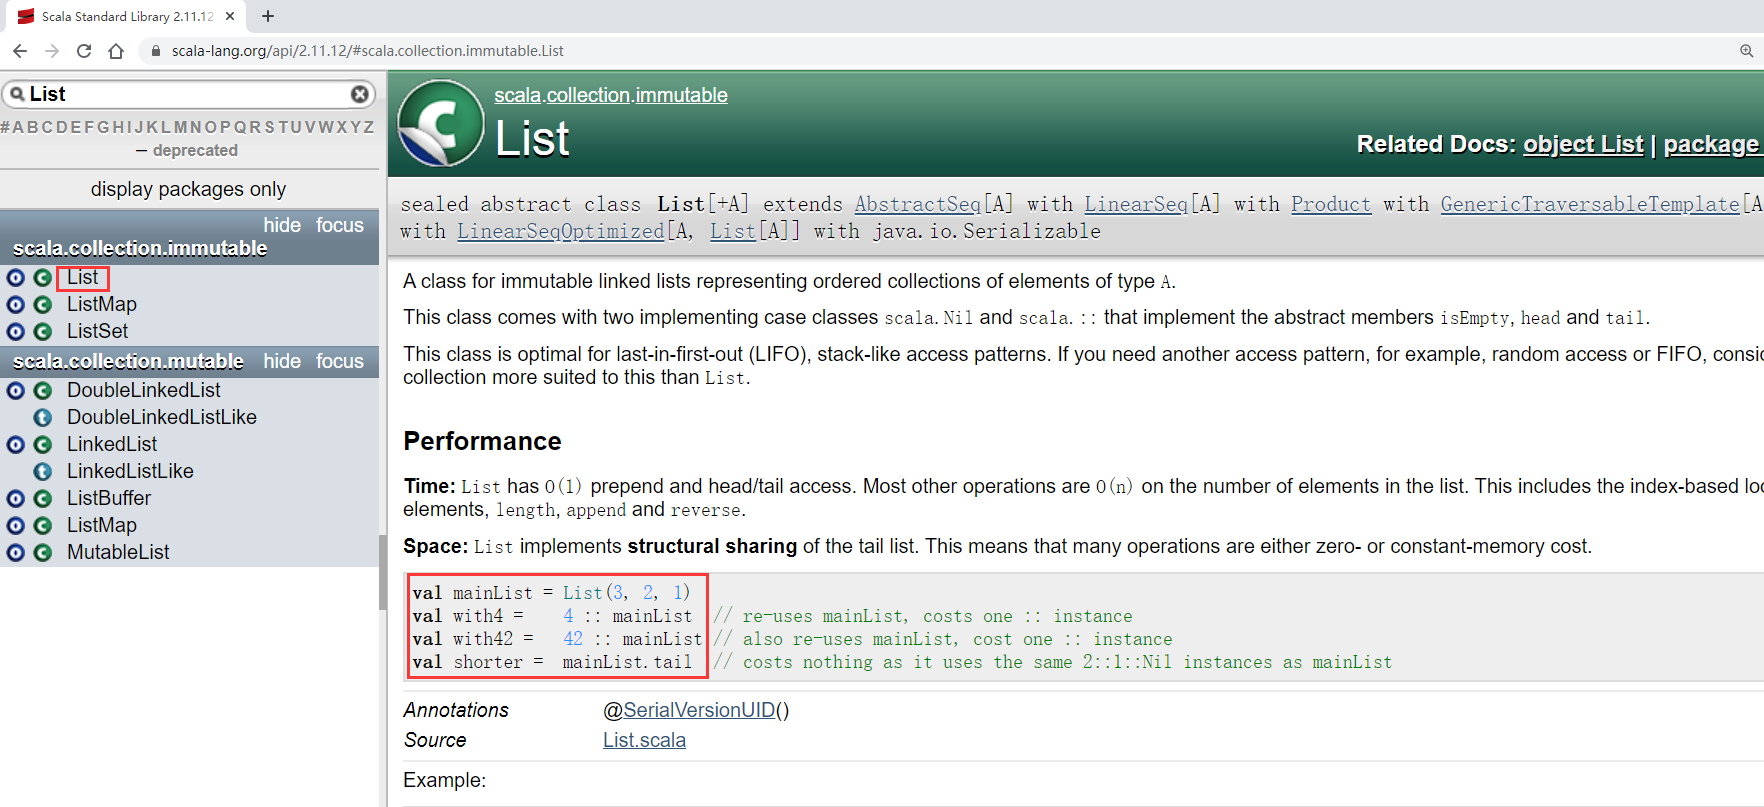Hide the scala.collection.mutable package
The image size is (1764, 807).
coord(282,361)
